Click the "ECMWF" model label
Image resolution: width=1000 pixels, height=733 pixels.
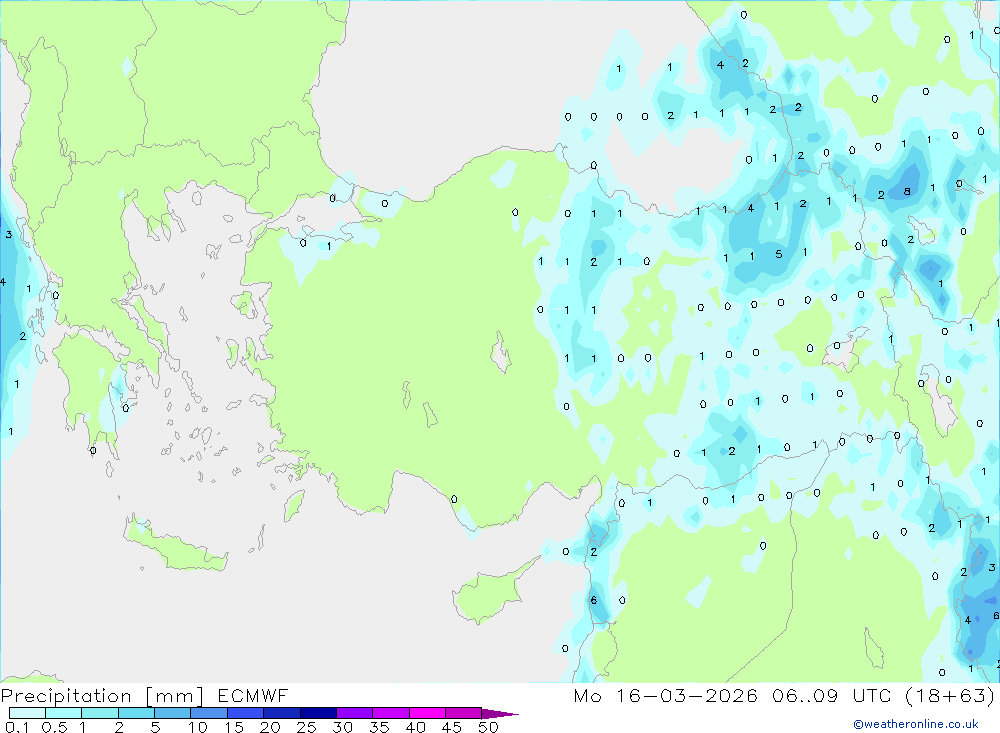tap(253, 695)
